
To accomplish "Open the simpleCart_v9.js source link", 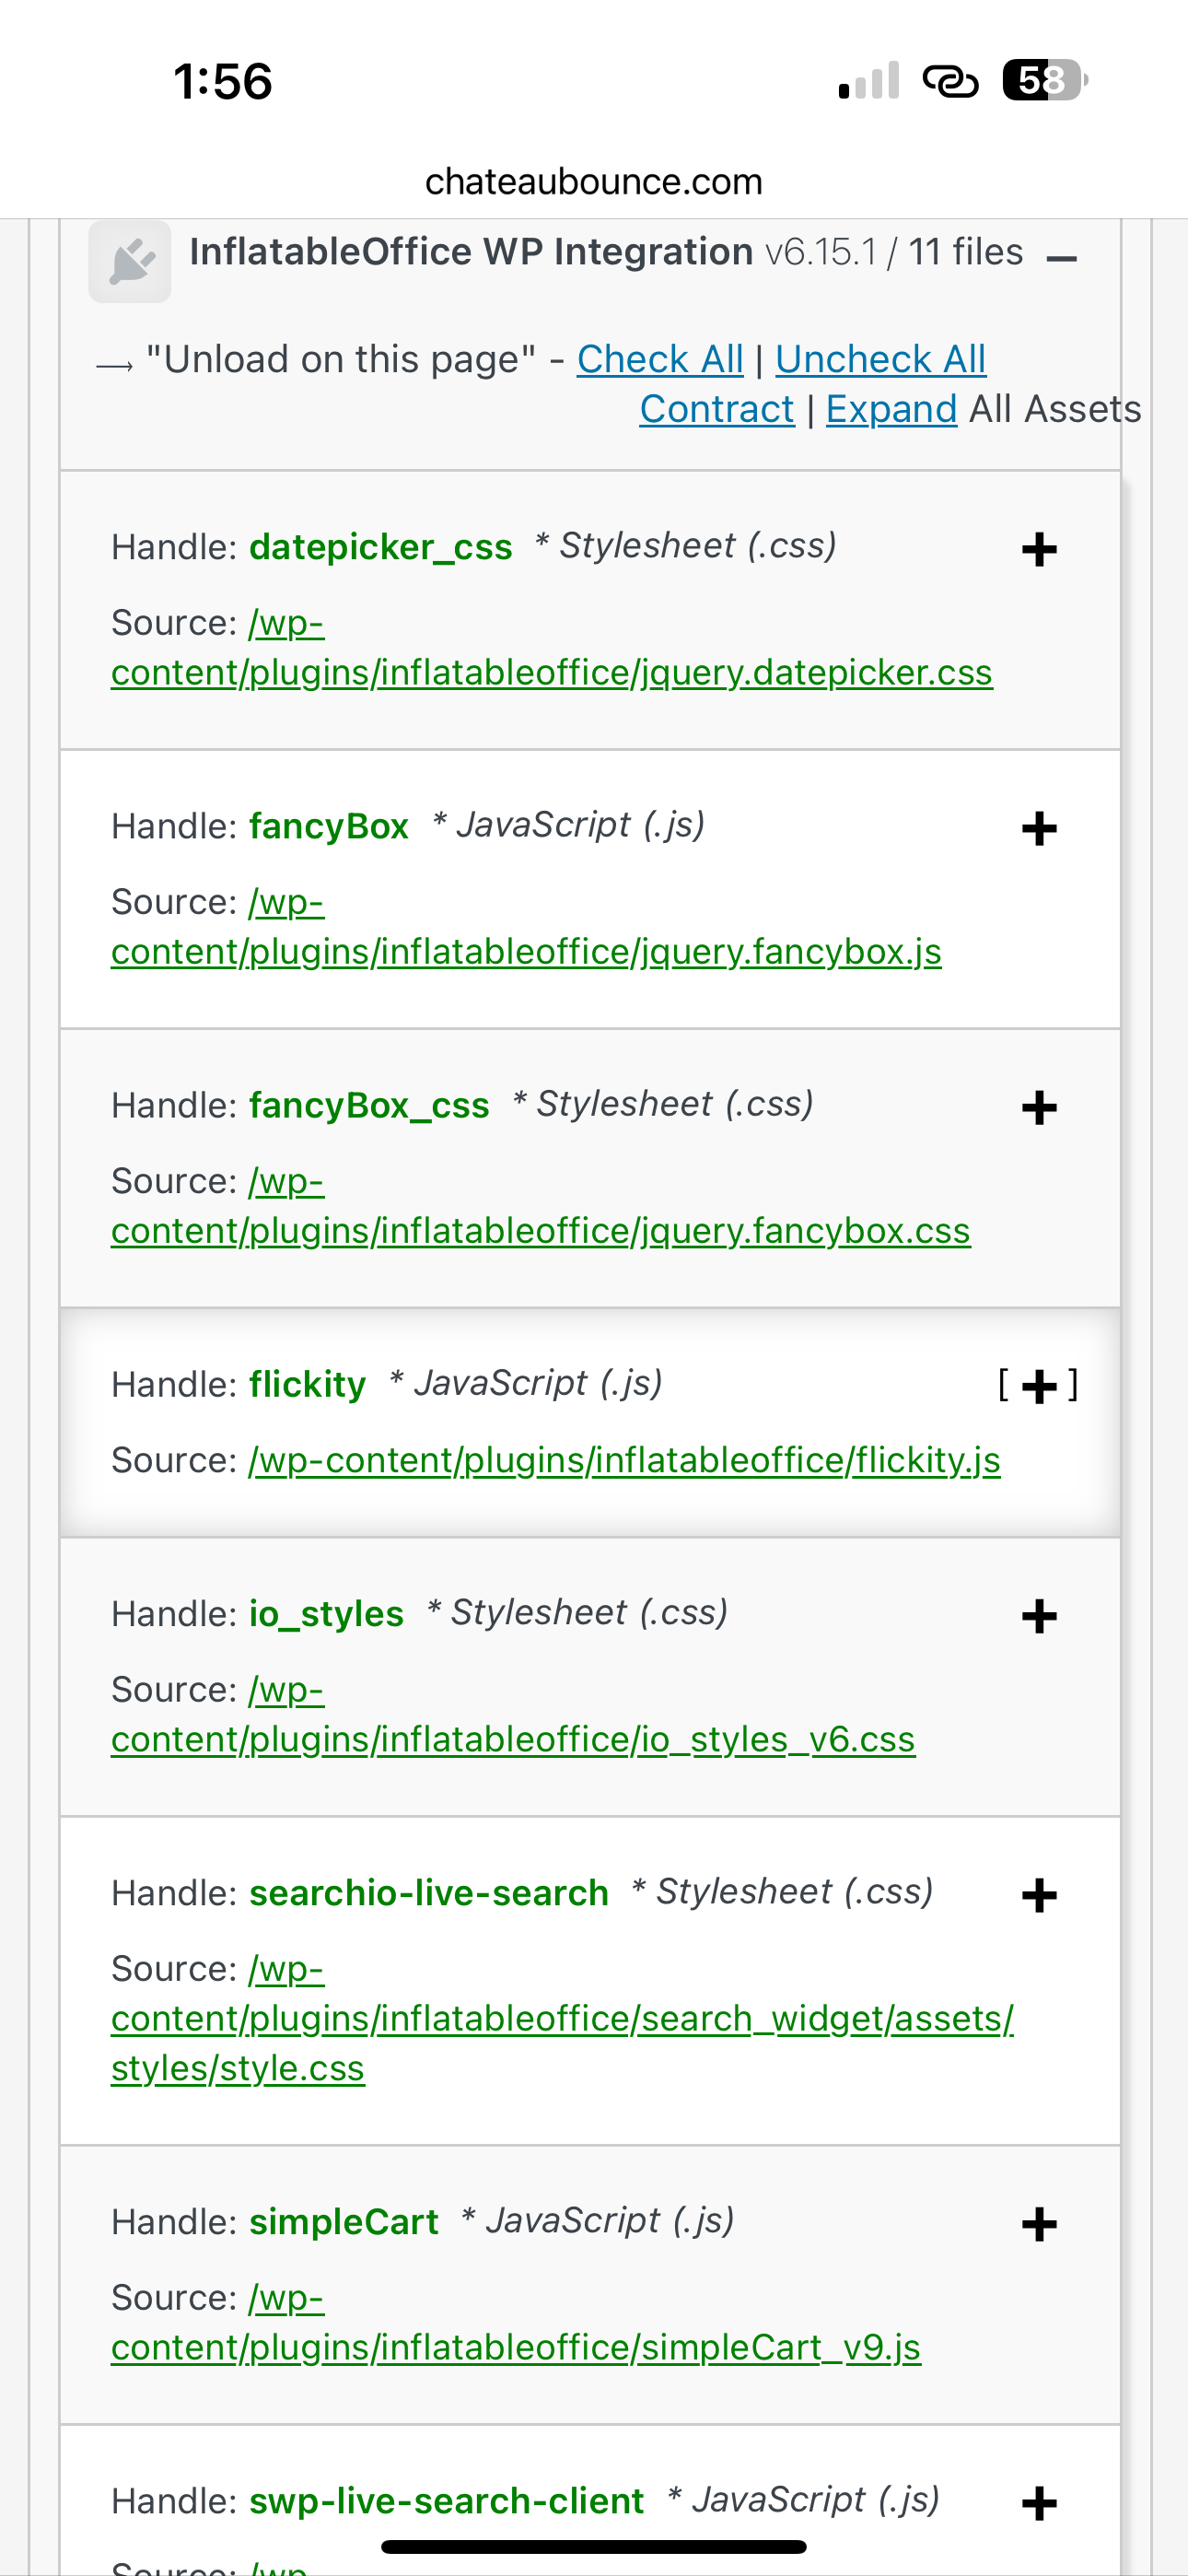I will click(516, 2348).
